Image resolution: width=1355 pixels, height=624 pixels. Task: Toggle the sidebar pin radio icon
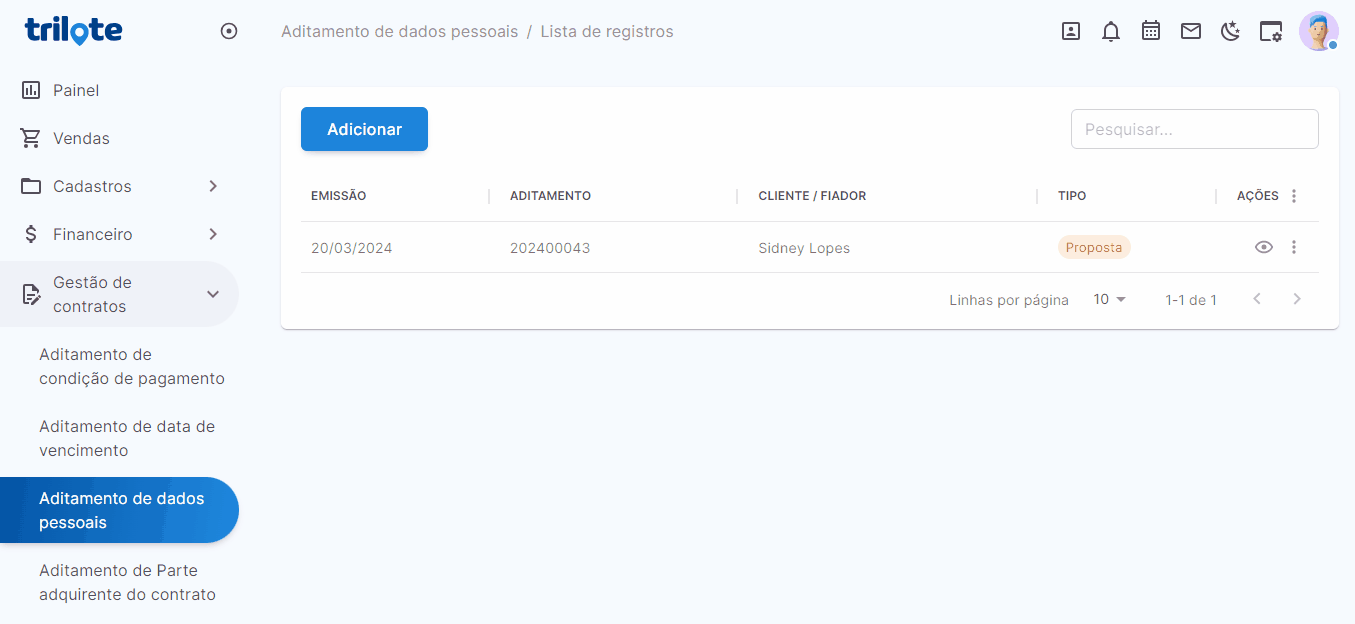pyautogui.click(x=229, y=31)
